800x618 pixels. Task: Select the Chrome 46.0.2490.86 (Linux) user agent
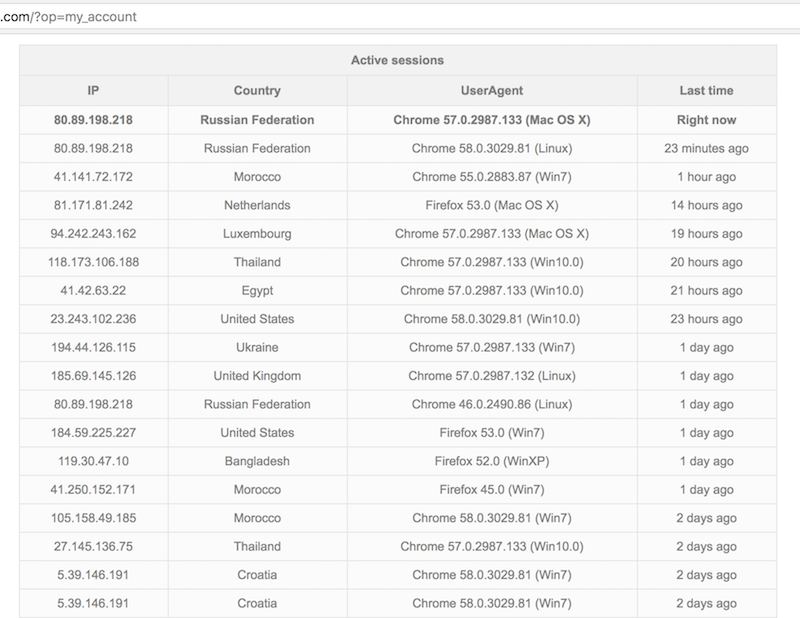tap(492, 404)
